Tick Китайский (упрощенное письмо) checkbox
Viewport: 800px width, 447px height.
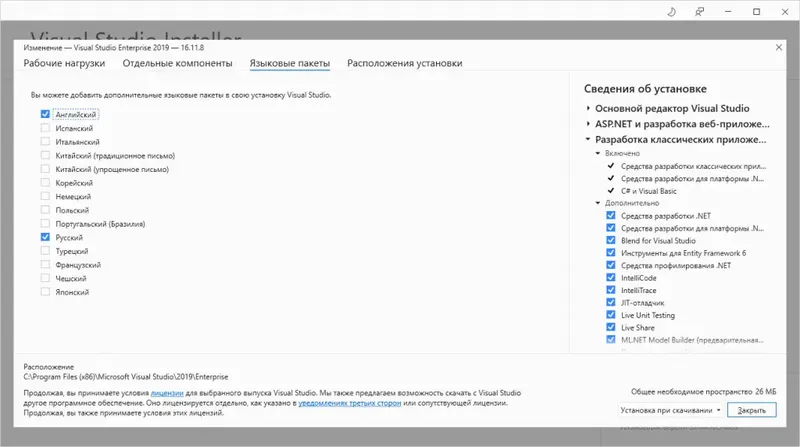45,169
